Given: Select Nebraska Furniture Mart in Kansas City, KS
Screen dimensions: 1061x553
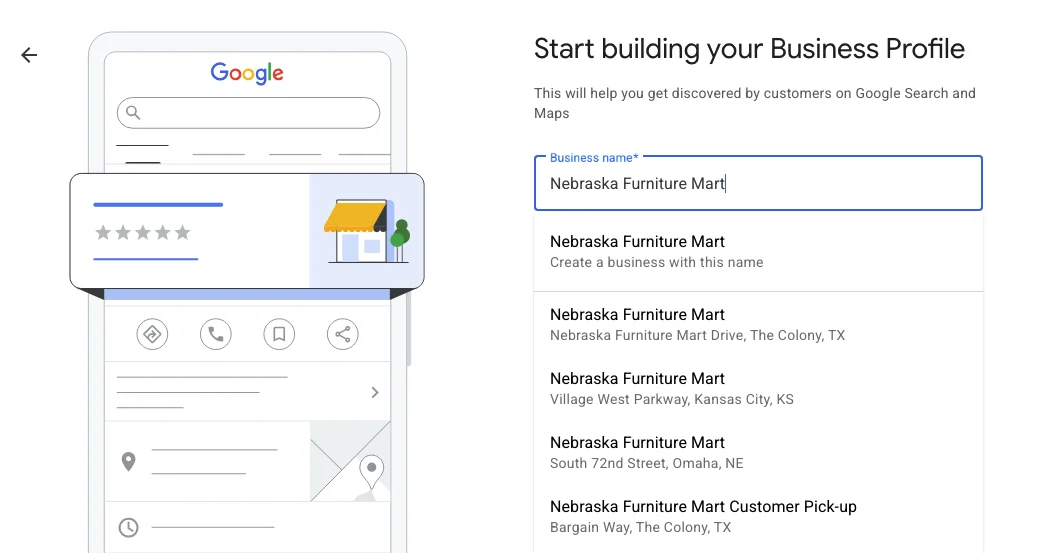Looking at the screenshot, I should [x=758, y=389].
